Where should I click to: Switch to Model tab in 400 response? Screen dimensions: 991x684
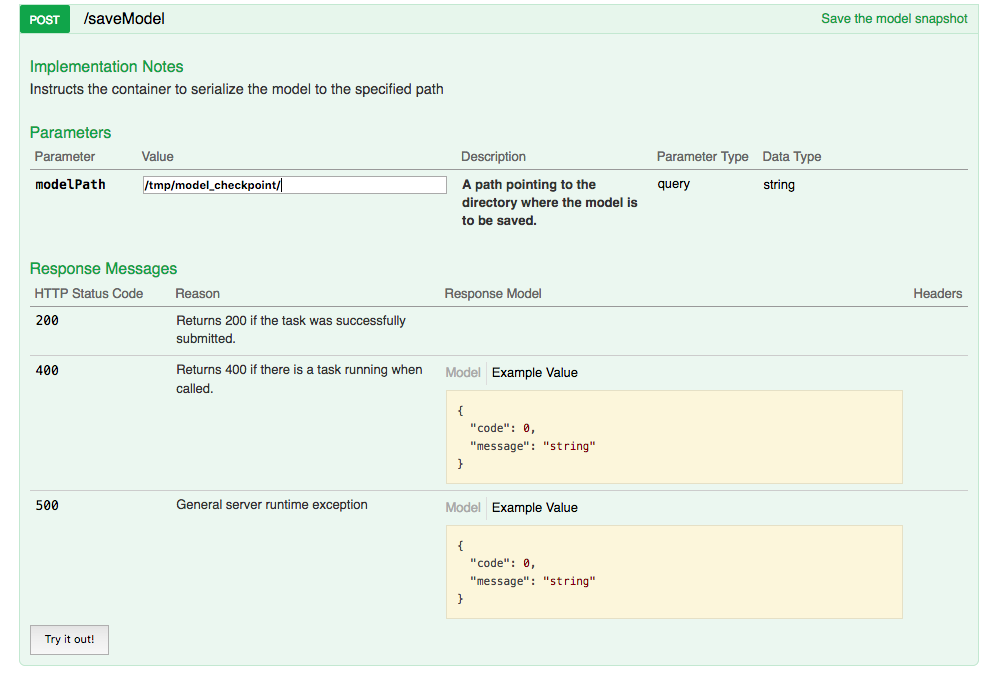463,372
